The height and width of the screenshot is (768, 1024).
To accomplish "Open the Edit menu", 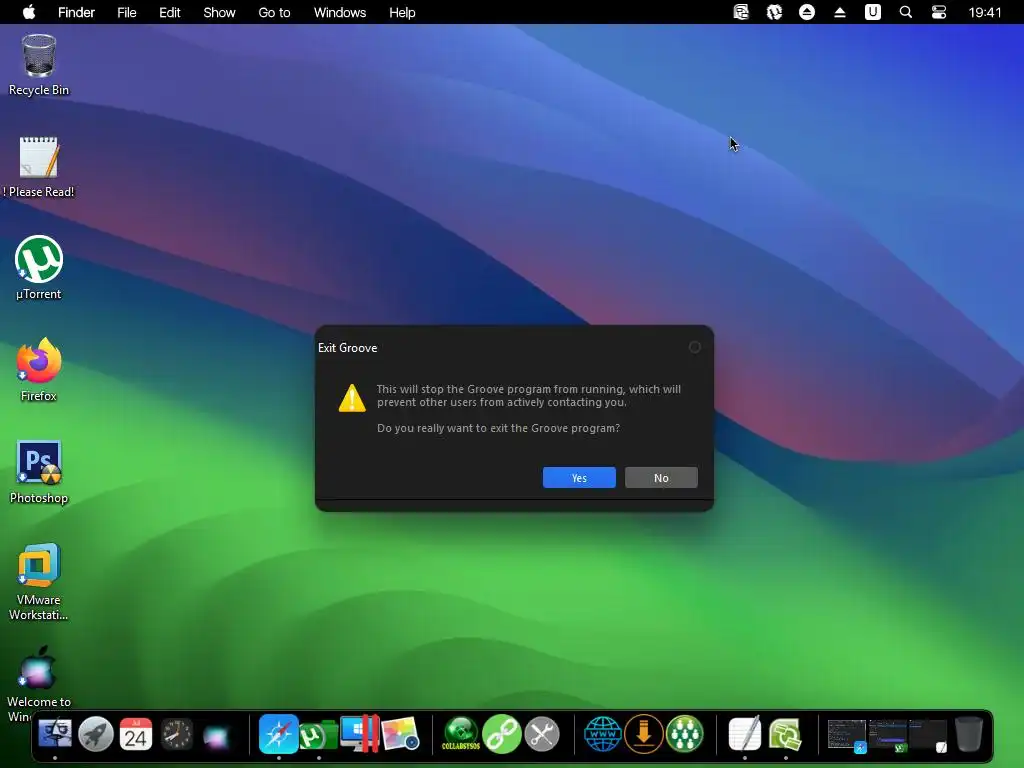I will (170, 12).
